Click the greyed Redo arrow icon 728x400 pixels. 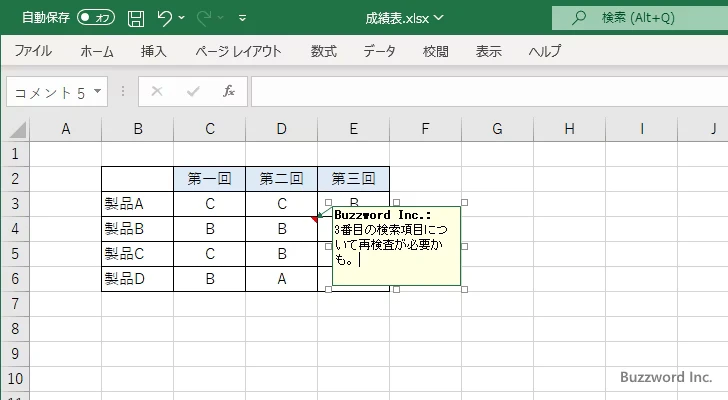tap(203, 18)
